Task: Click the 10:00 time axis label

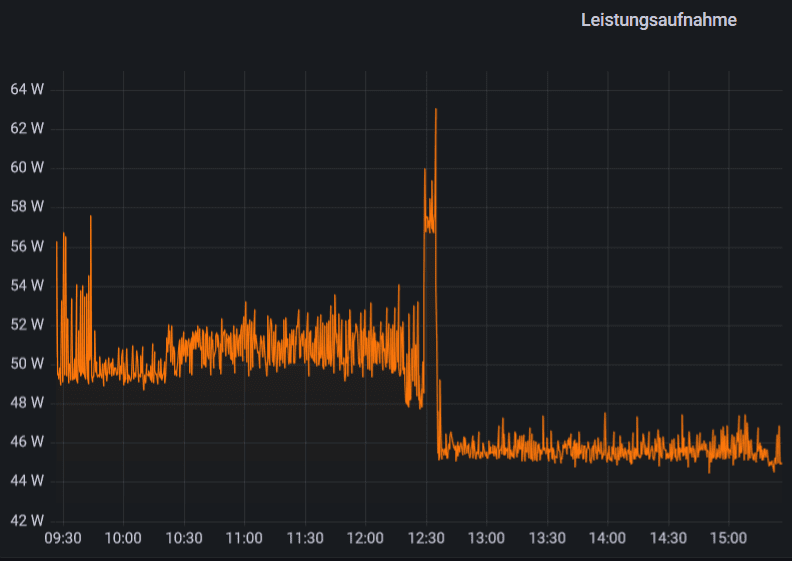Action: tap(123, 538)
